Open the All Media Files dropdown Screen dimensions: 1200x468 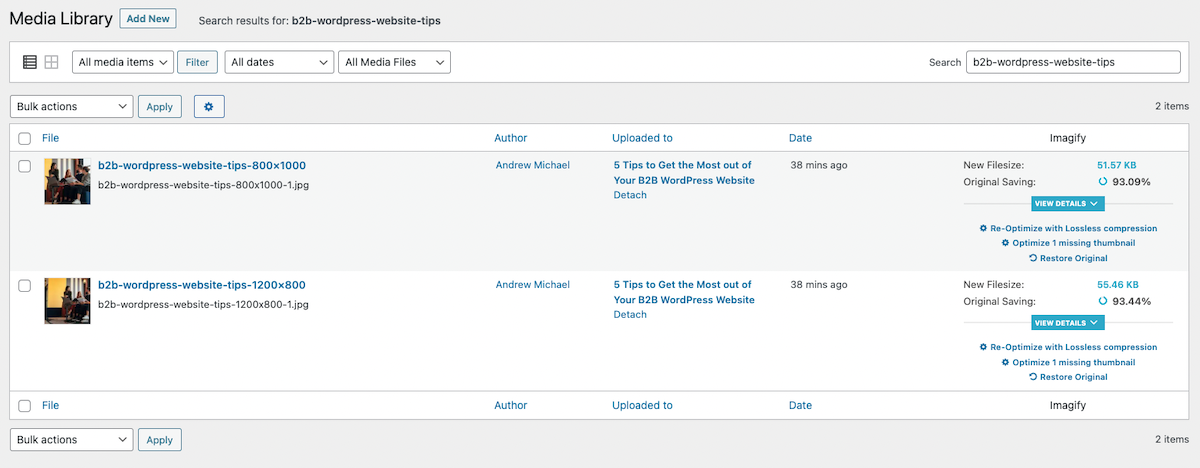pos(395,62)
